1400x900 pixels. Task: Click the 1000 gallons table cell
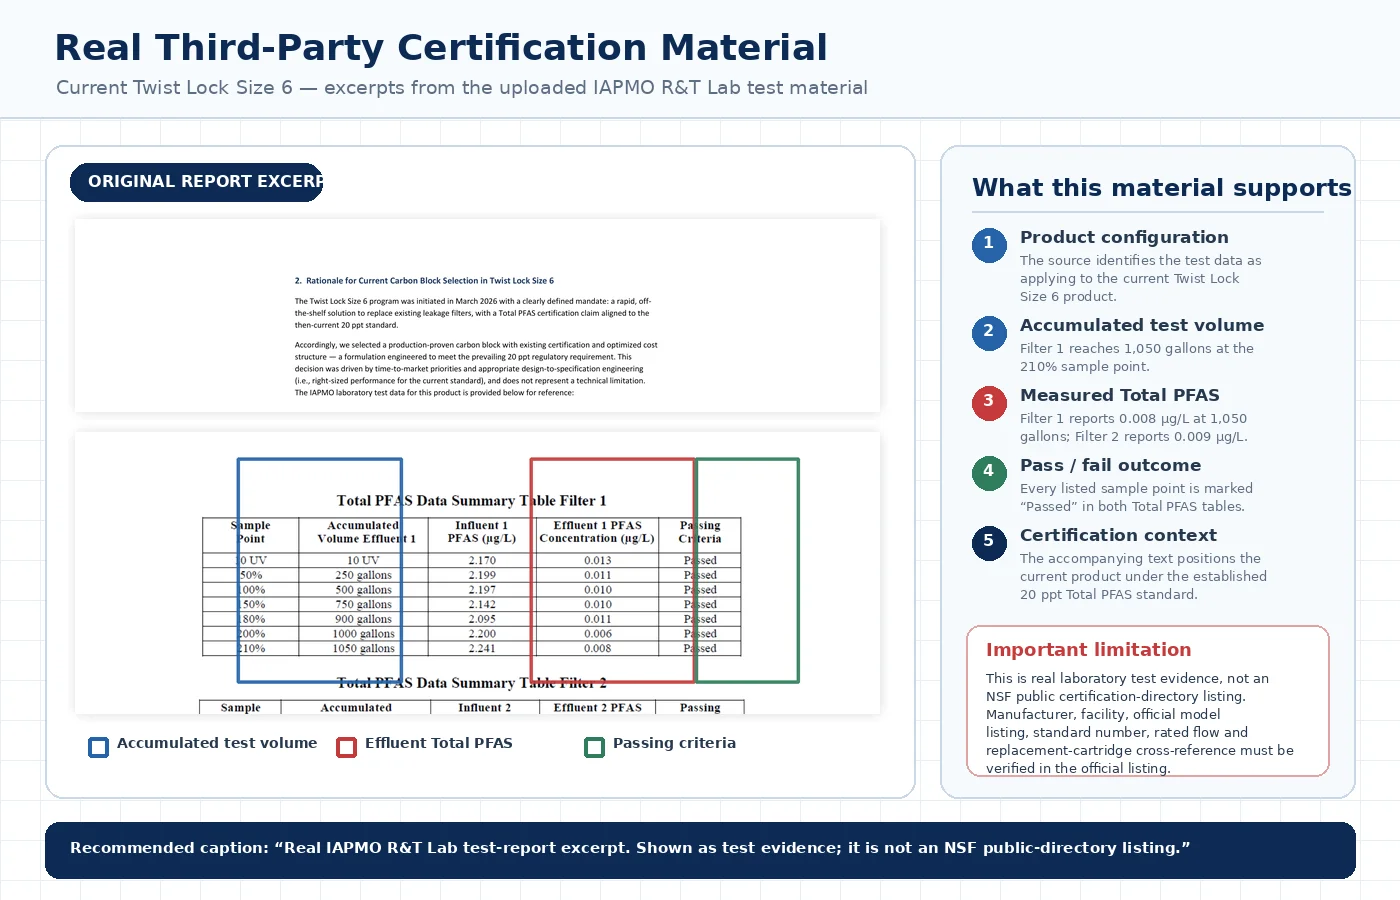tap(364, 634)
